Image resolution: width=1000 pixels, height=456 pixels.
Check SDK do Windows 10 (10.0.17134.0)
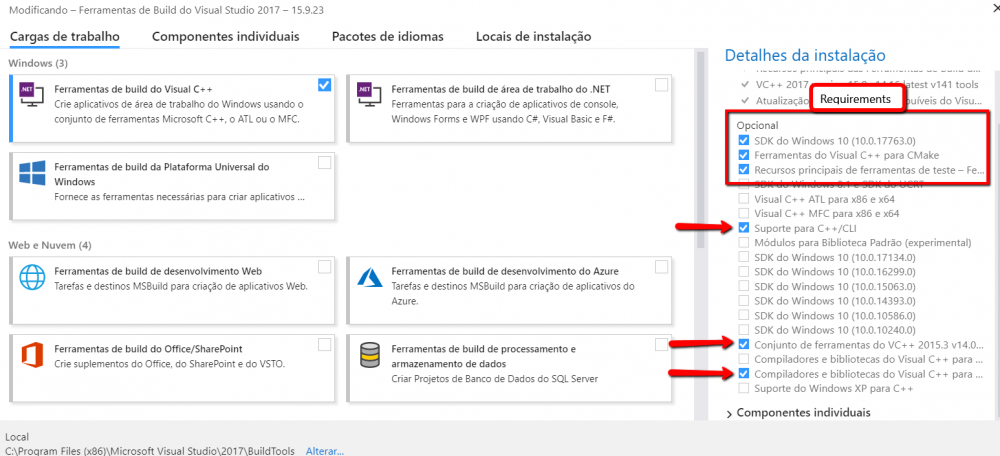(744, 257)
